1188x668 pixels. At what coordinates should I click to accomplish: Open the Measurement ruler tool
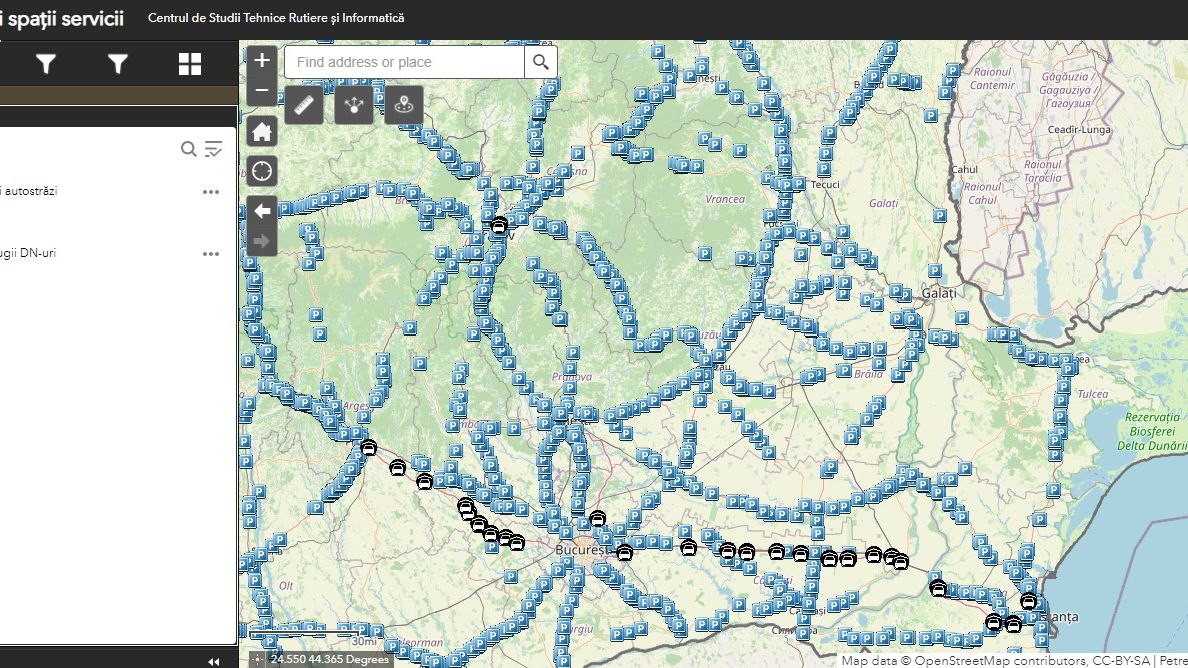(304, 105)
